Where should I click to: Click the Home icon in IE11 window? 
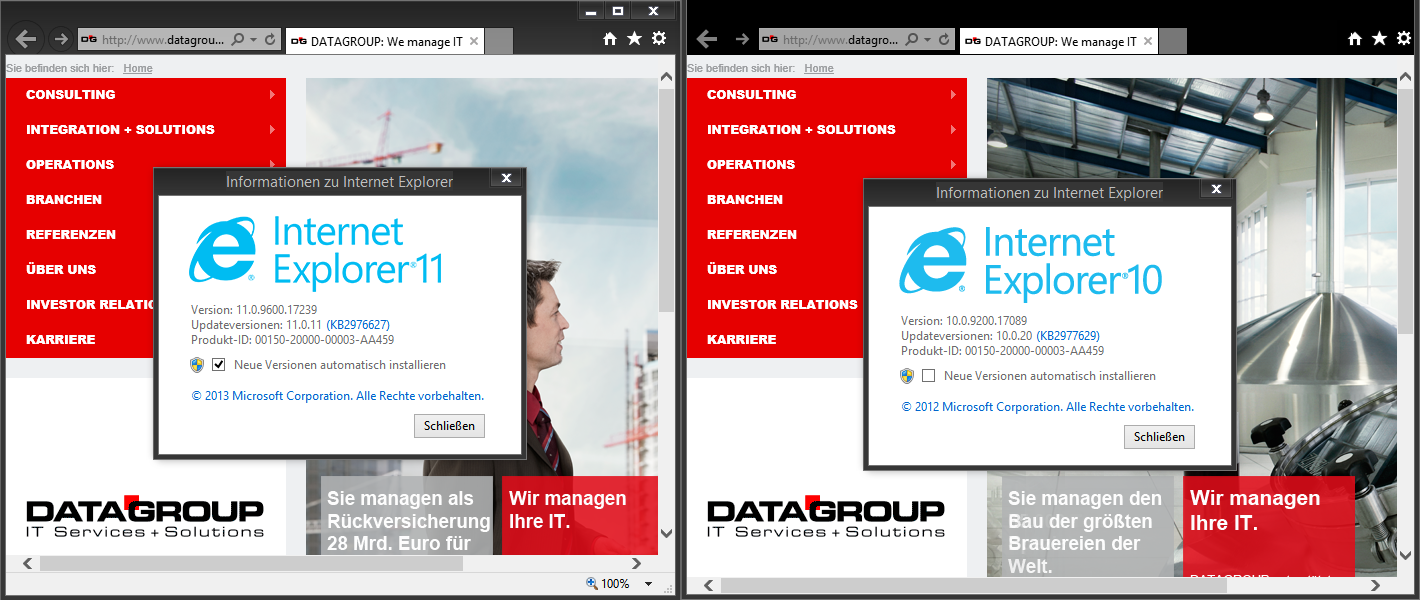pyautogui.click(x=610, y=39)
